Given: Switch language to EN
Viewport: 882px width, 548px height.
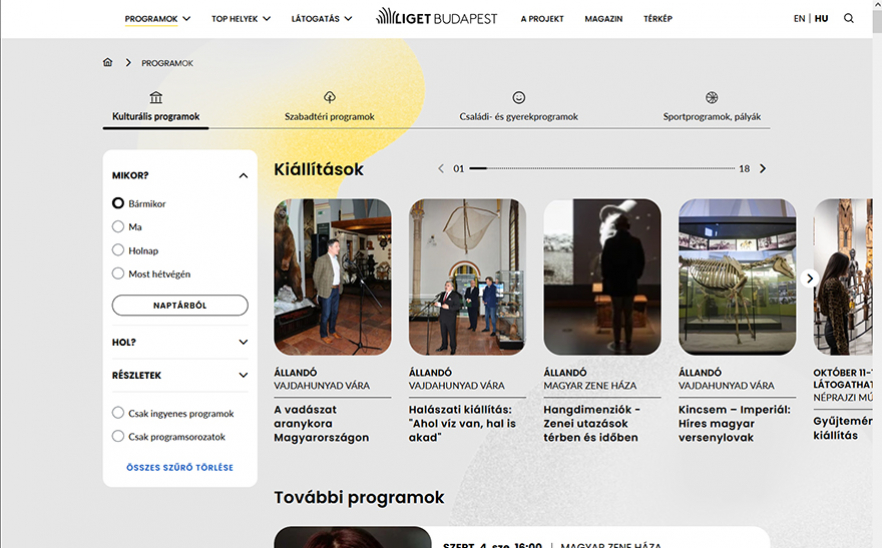Looking at the screenshot, I should [x=799, y=19].
